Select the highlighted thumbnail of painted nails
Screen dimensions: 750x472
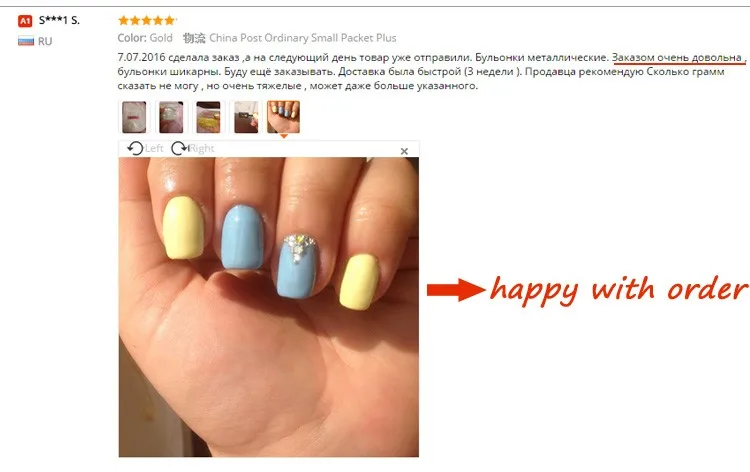click(x=284, y=117)
